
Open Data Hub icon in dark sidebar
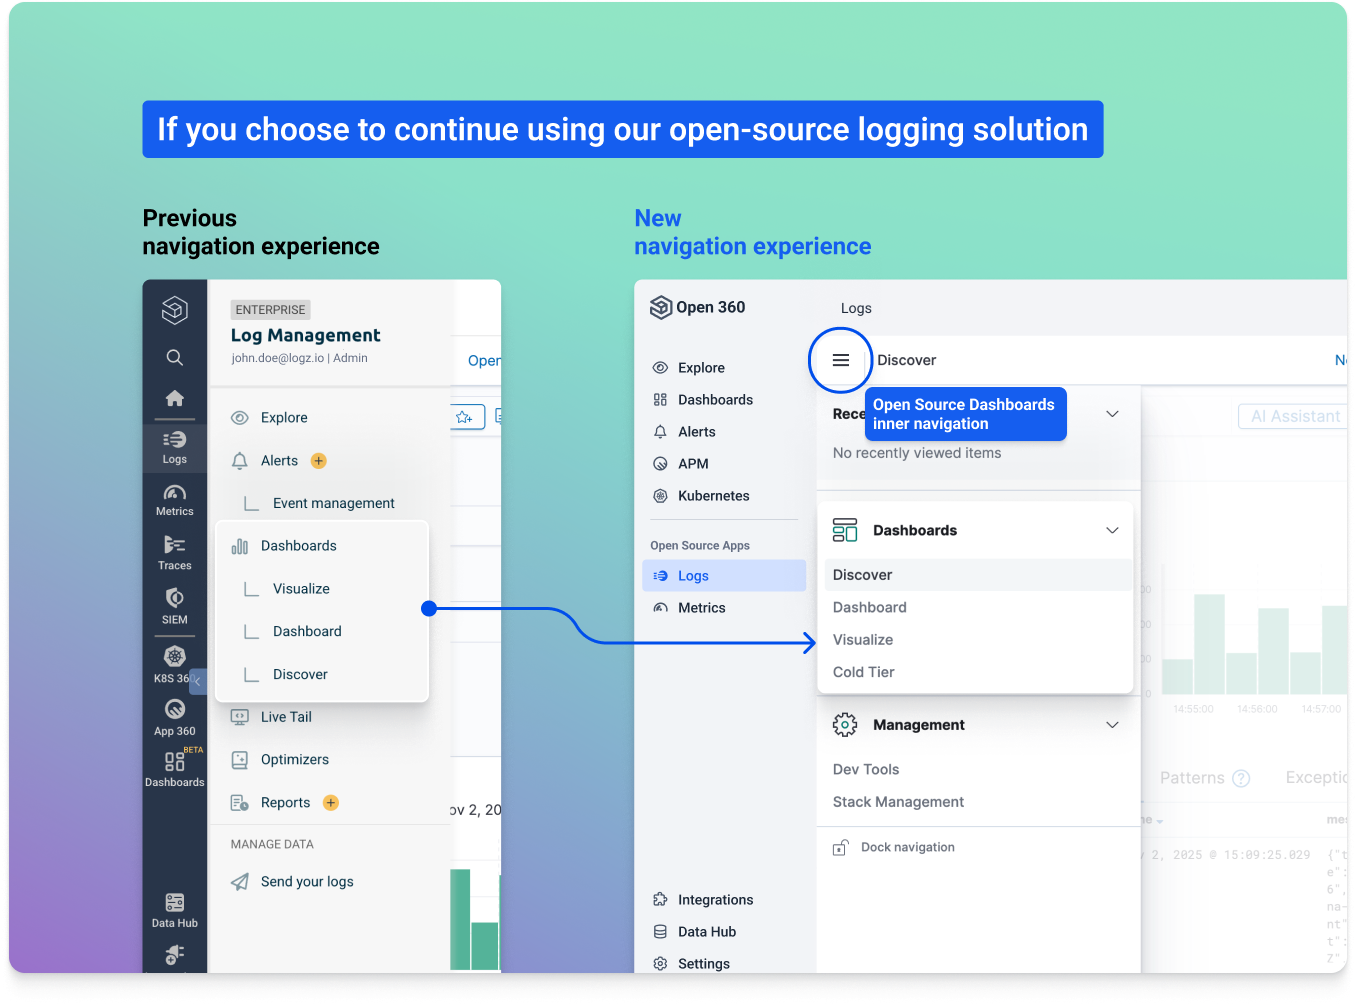pos(174,909)
